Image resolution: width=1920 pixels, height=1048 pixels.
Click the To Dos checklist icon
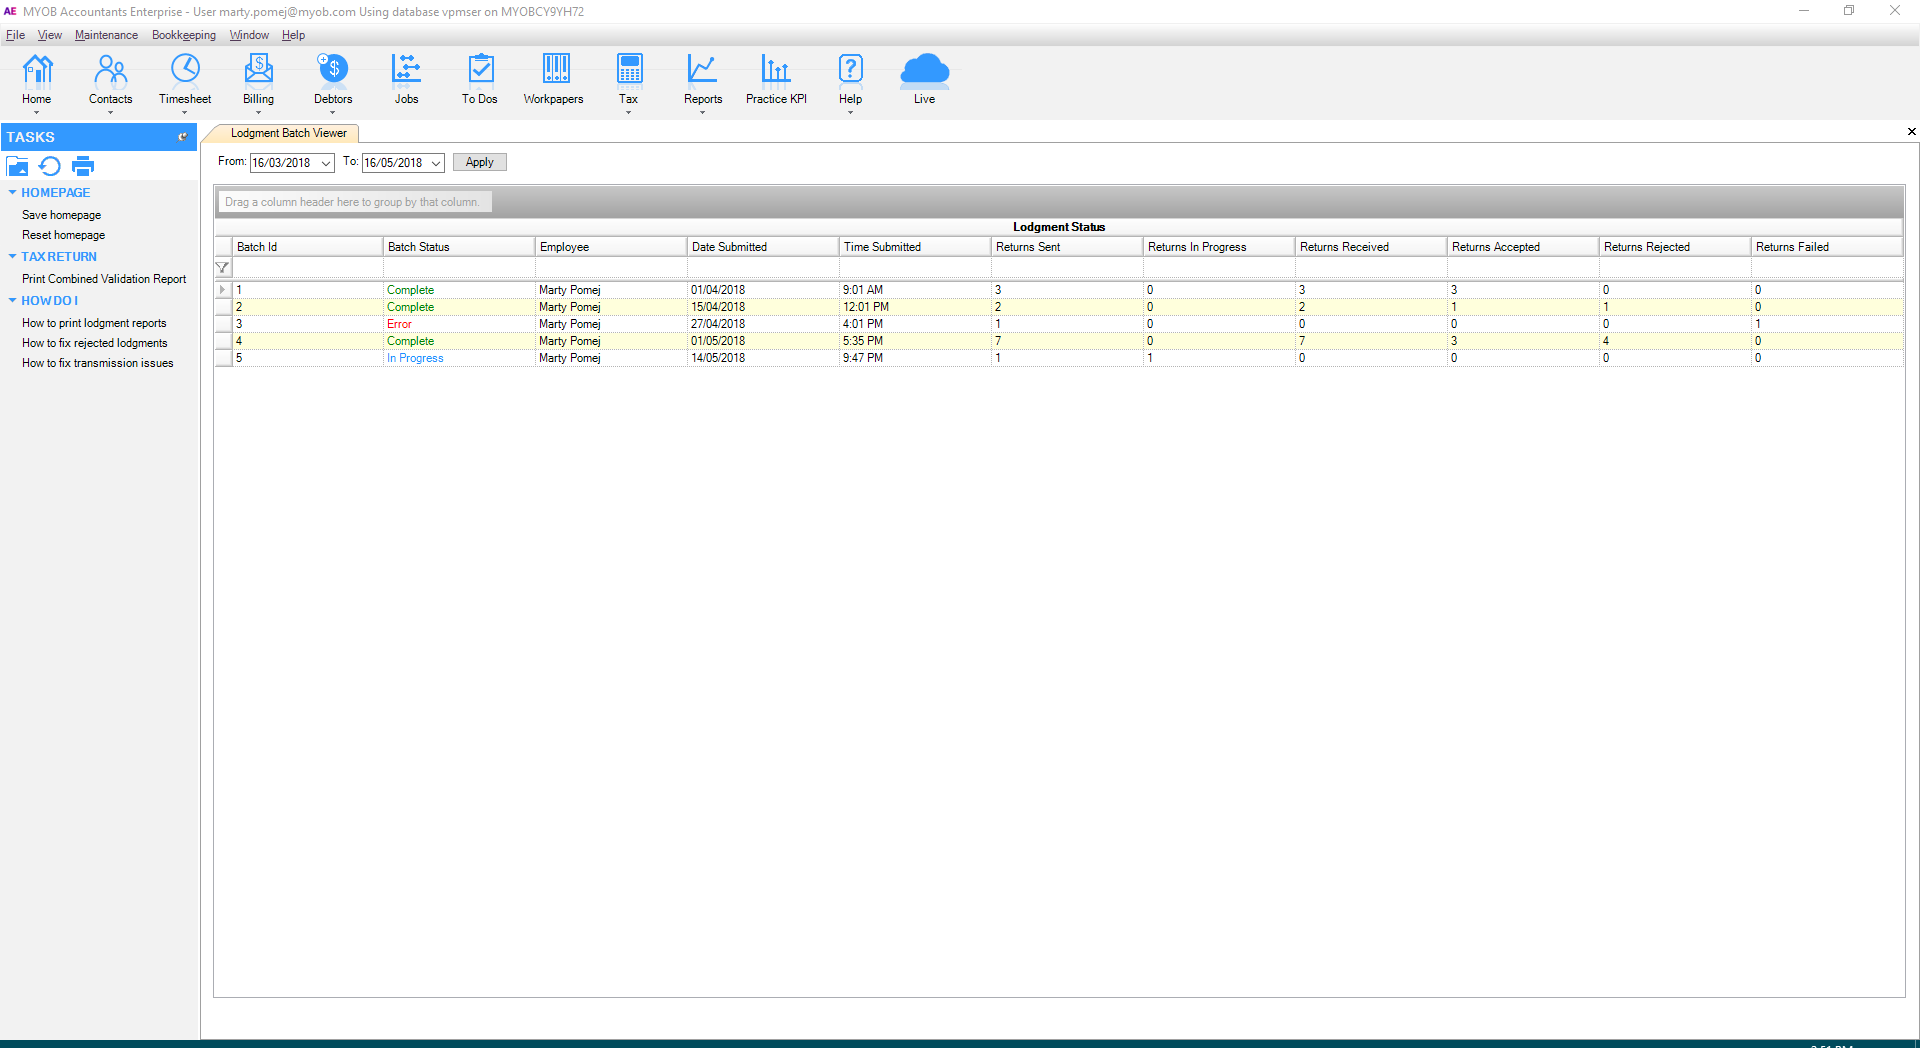(x=479, y=80)
